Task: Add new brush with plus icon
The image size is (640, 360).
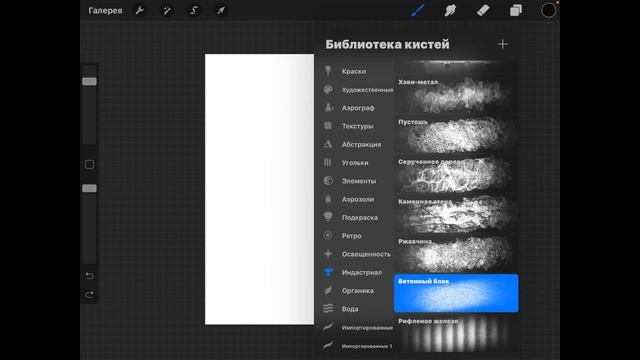Action: (503, 44)
